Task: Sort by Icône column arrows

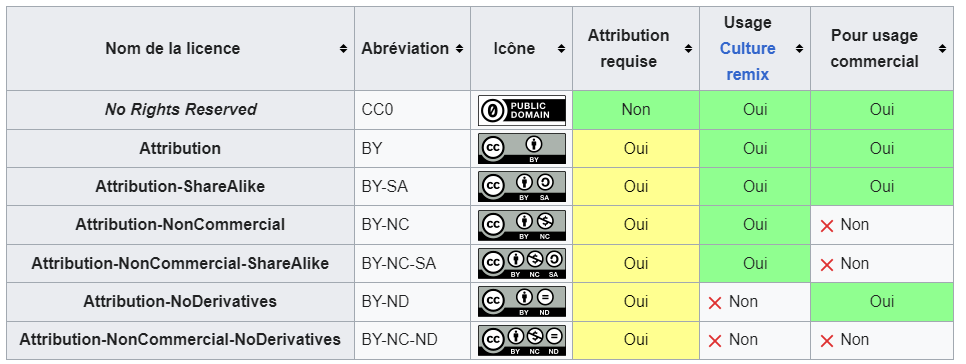Action: (x=561, y=49)
